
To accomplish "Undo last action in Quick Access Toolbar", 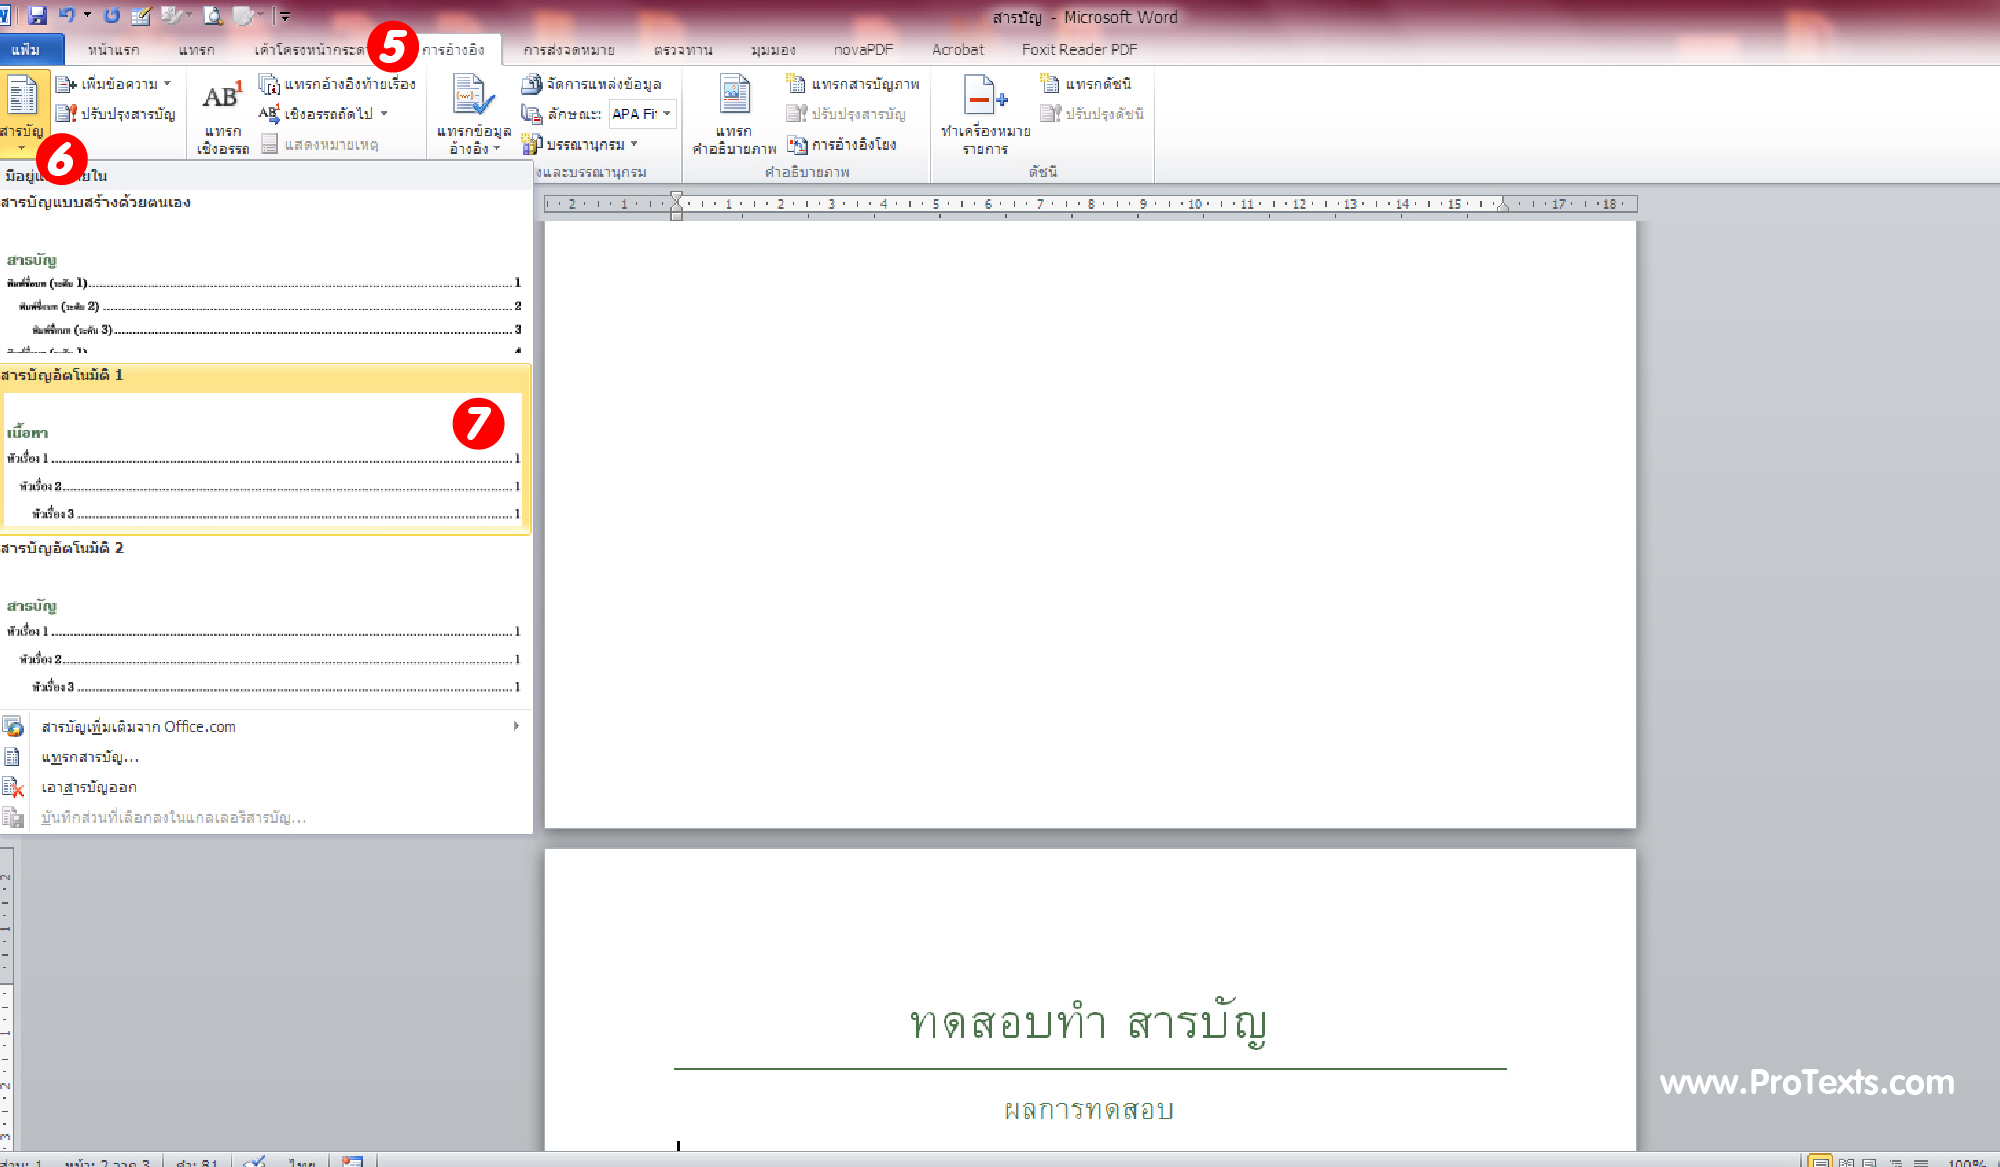I will (66, 15).
